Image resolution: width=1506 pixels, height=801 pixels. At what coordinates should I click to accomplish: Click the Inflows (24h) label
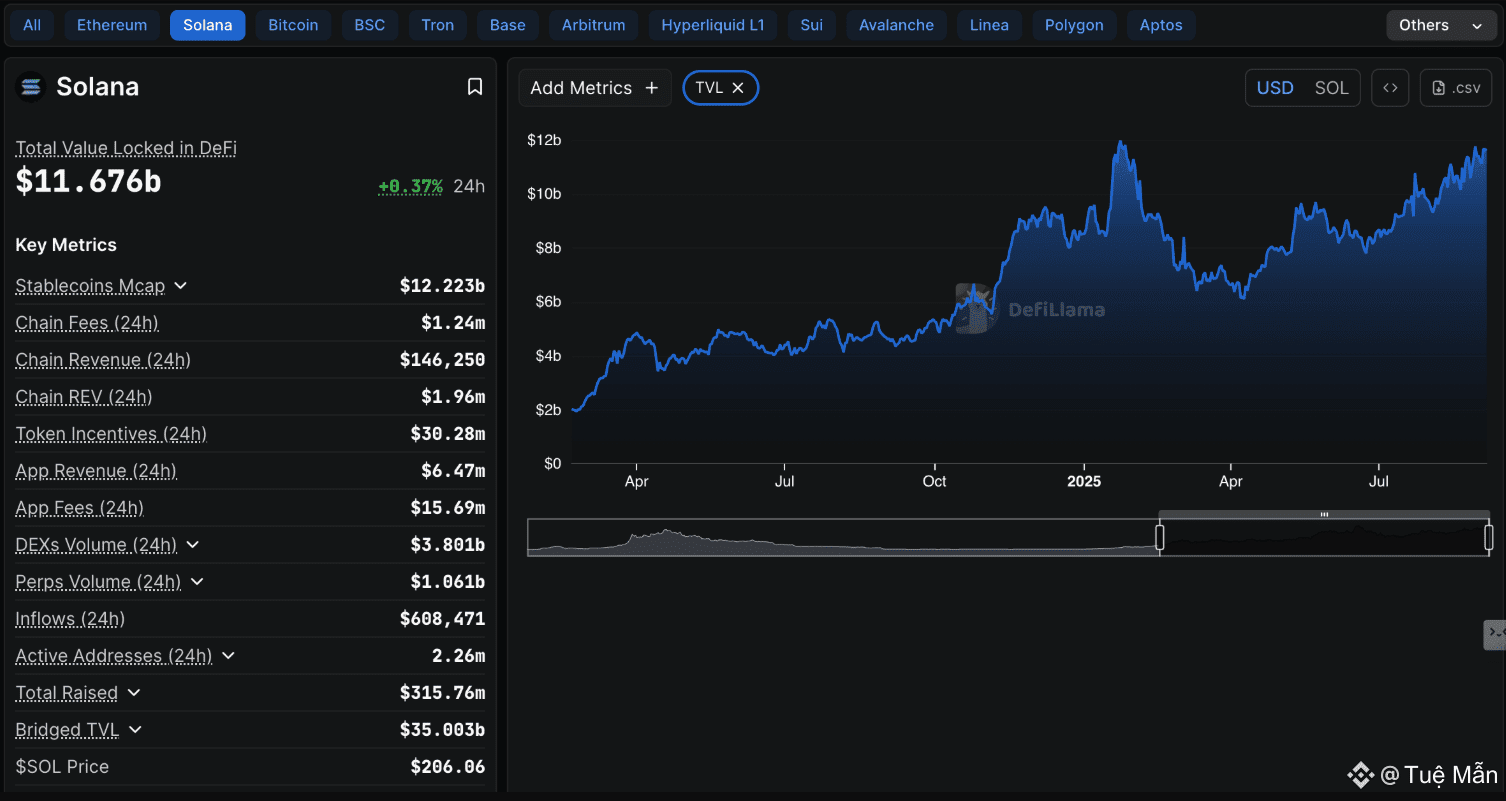coord(70,619)
